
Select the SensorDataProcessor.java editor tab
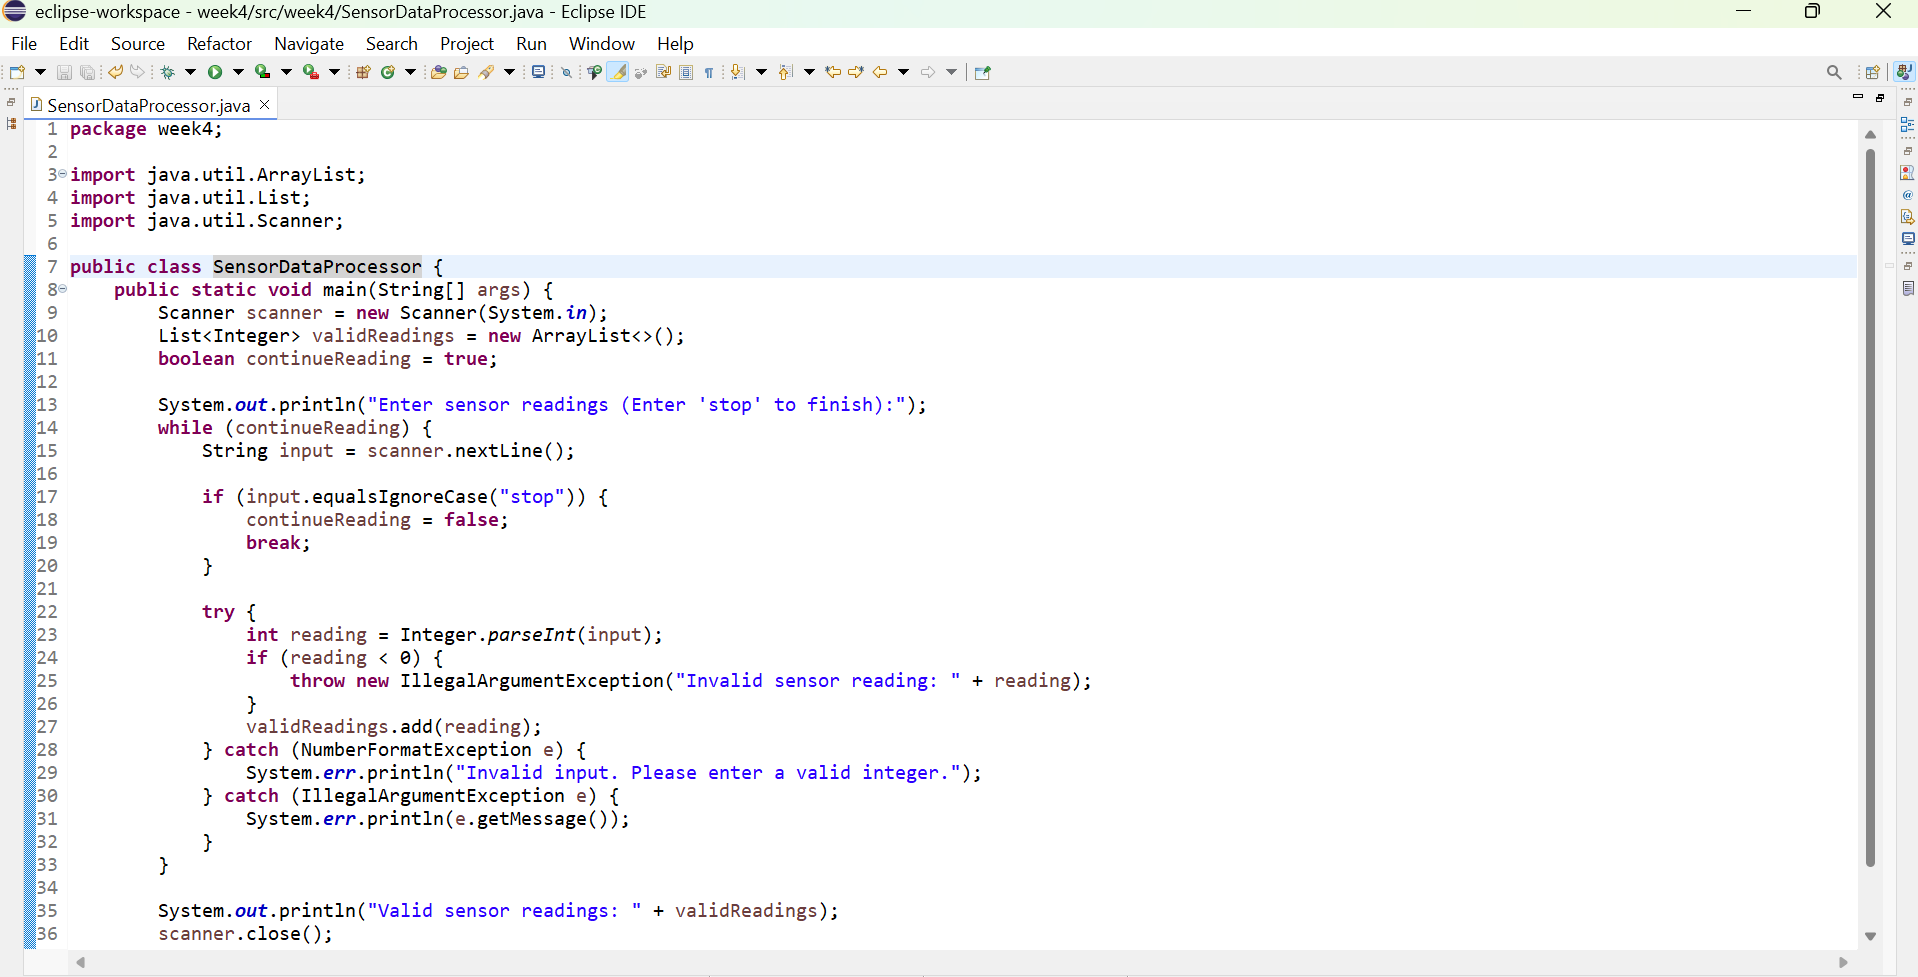click(149, 105)
